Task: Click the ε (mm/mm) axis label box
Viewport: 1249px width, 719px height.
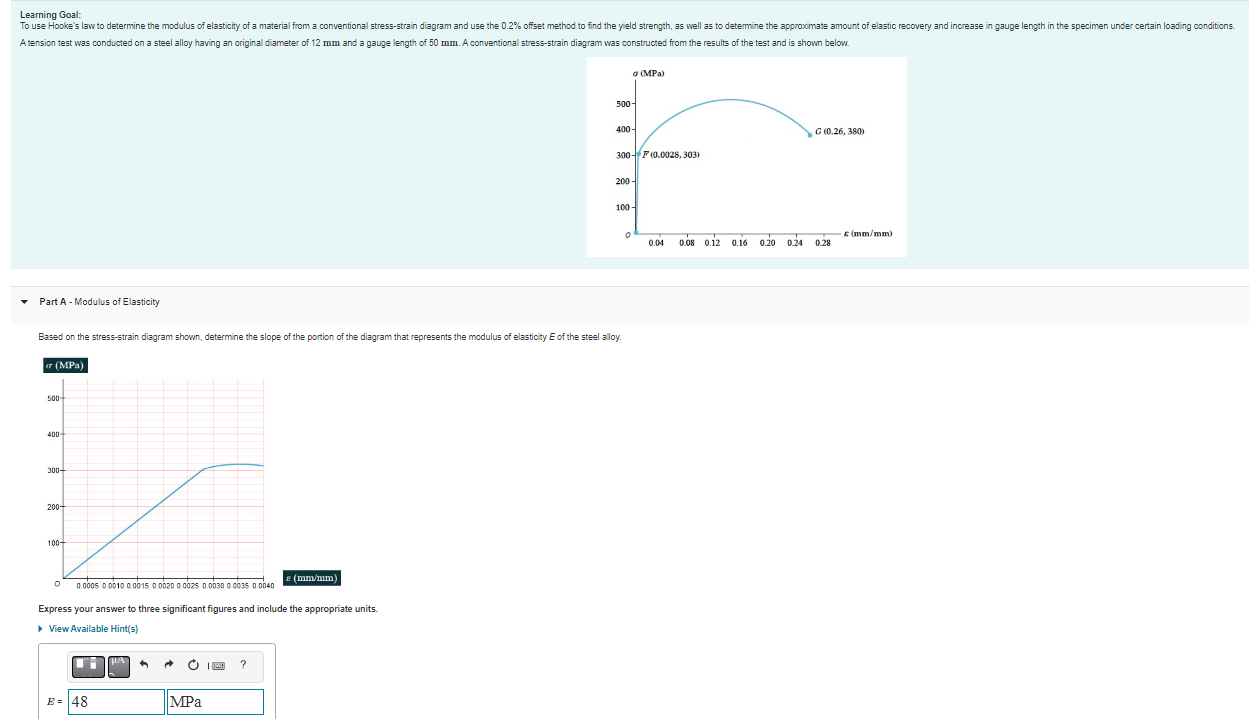Action: click(312, 577)
